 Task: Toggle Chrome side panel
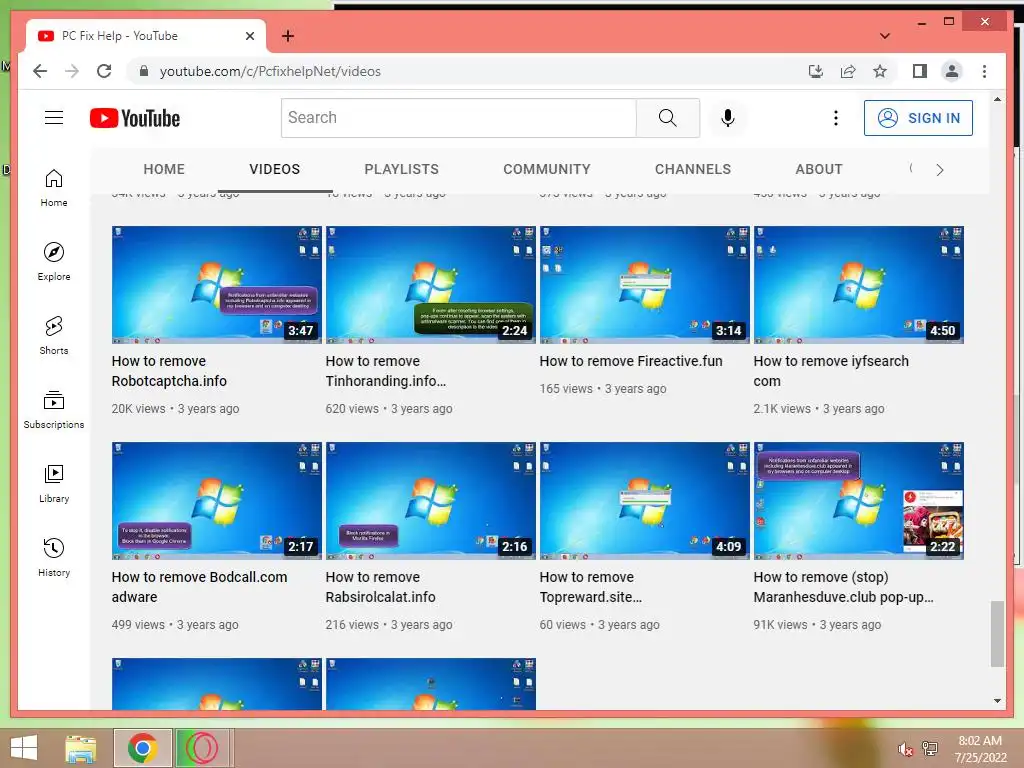tap(920, 71)
